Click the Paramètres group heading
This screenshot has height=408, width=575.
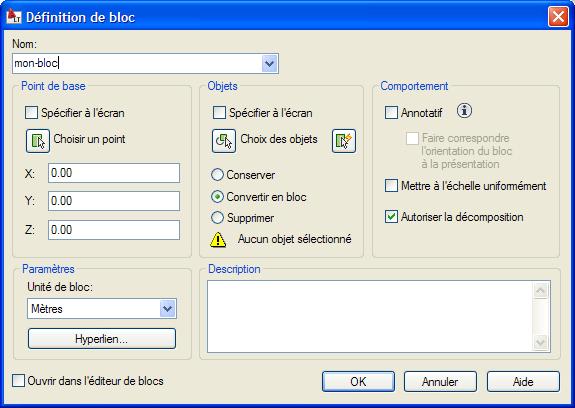pos(48,269)
